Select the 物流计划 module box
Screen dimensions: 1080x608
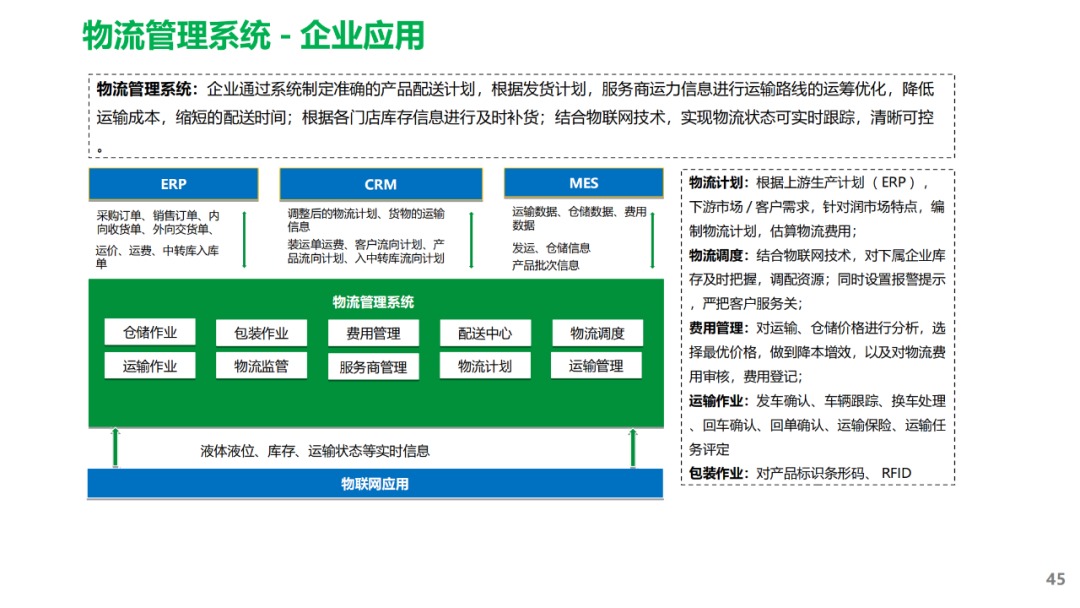pos(485,366)
